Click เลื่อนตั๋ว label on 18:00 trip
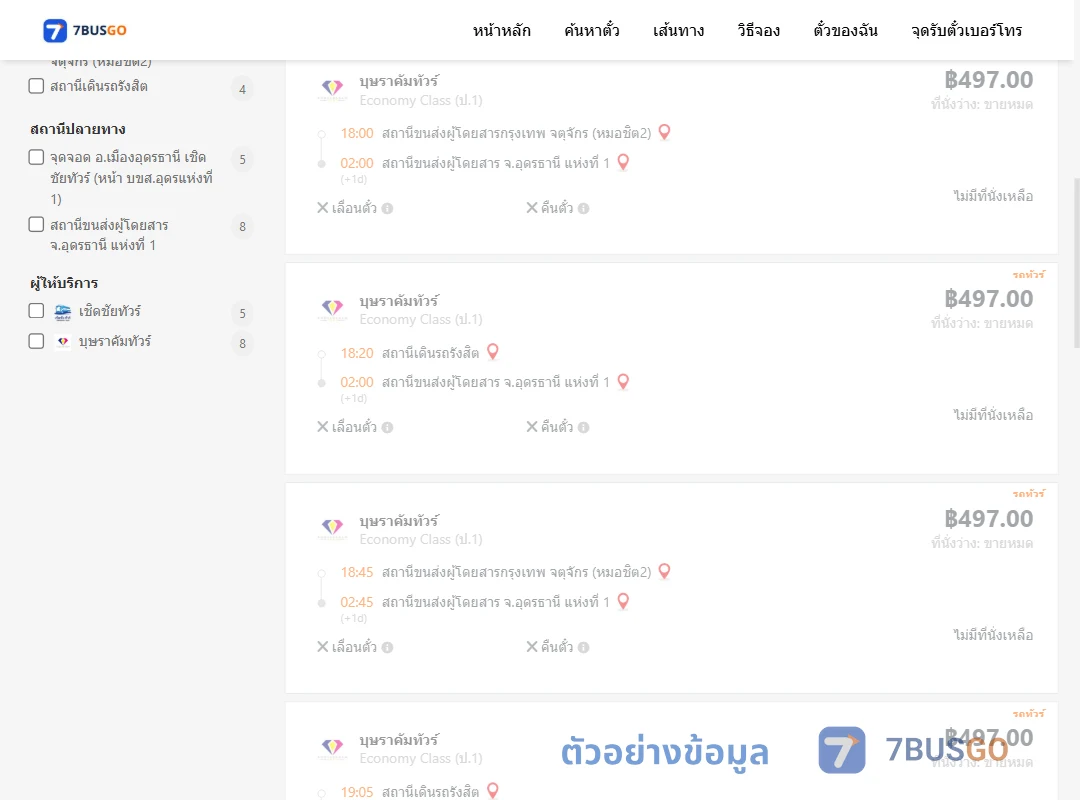The height and width of the screenshot is (800, 1080). coord(354,207)
